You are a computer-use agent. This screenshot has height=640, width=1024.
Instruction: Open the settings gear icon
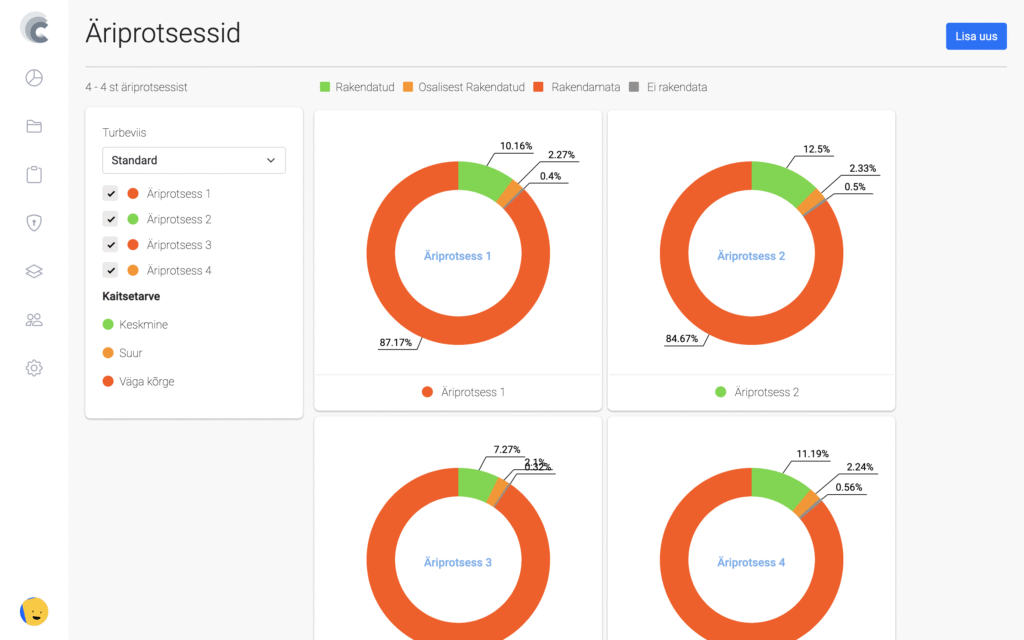(x=34, y=368)
